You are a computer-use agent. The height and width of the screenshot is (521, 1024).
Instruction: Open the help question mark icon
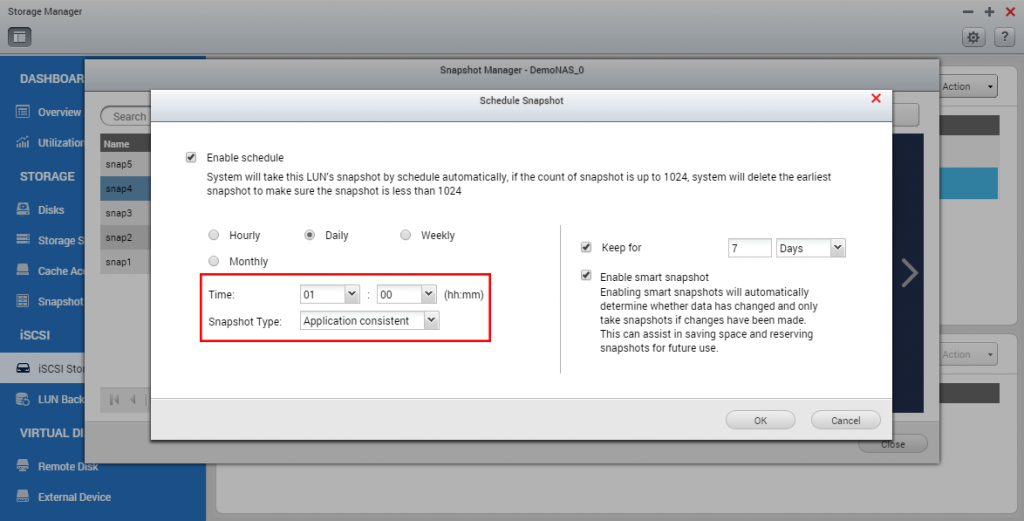1005,37
